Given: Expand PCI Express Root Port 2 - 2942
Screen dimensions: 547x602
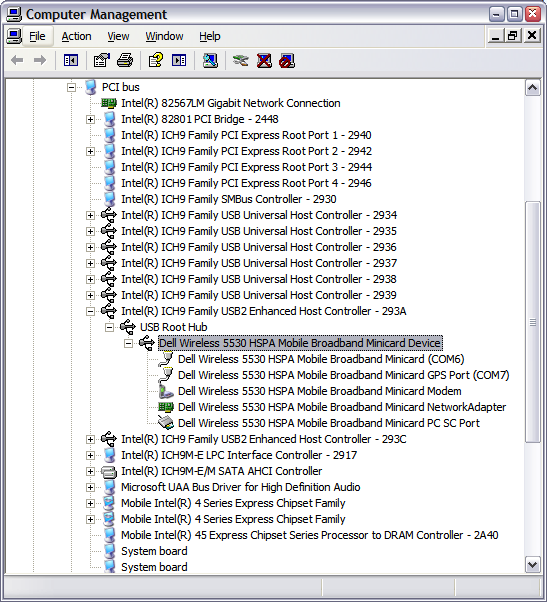Looking at the screenshot, I should [x=90, y=151].
